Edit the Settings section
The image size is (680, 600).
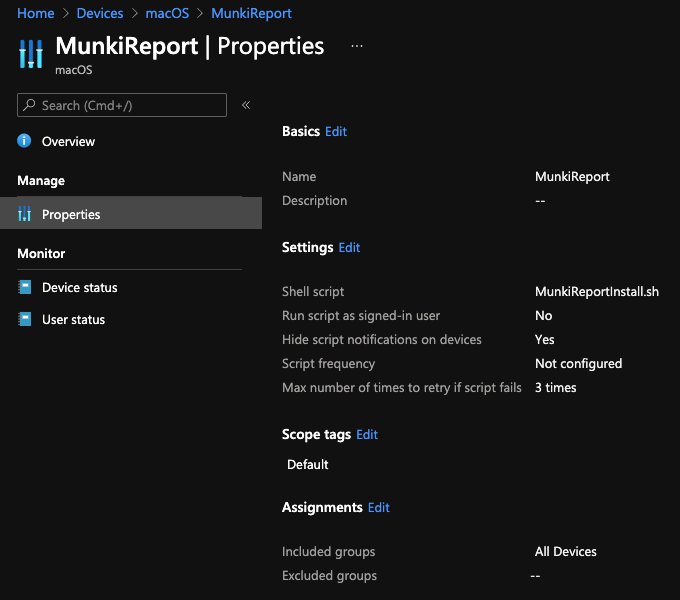point(349,247)
